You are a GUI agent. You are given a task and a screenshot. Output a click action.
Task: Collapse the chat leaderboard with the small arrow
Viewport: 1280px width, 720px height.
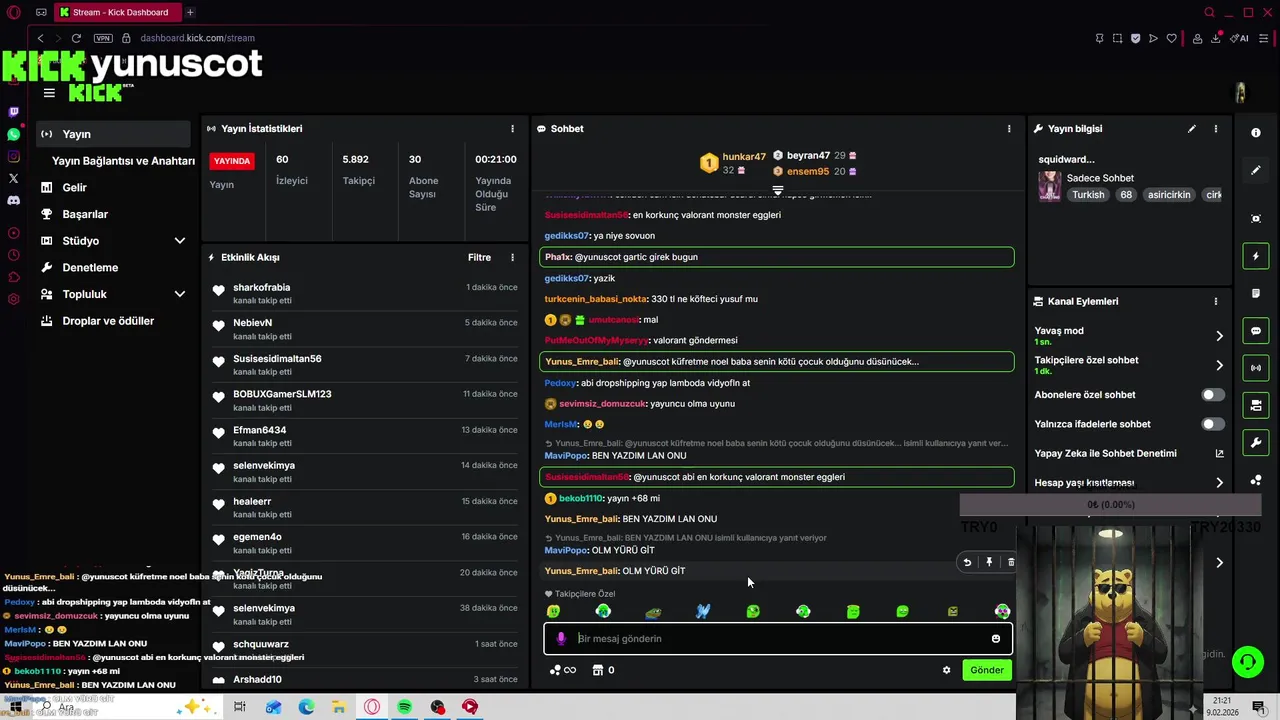pos(777,190)
